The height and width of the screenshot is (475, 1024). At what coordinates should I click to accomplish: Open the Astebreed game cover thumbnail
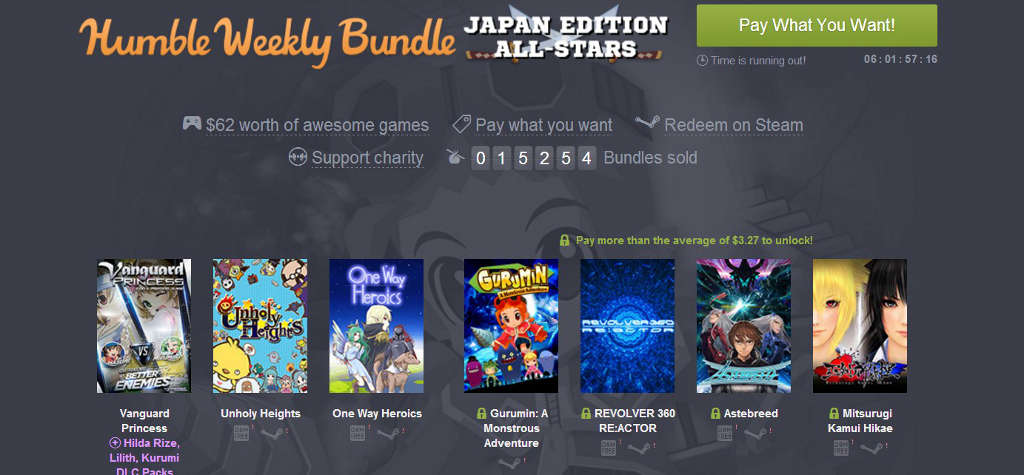coord(743,326)
